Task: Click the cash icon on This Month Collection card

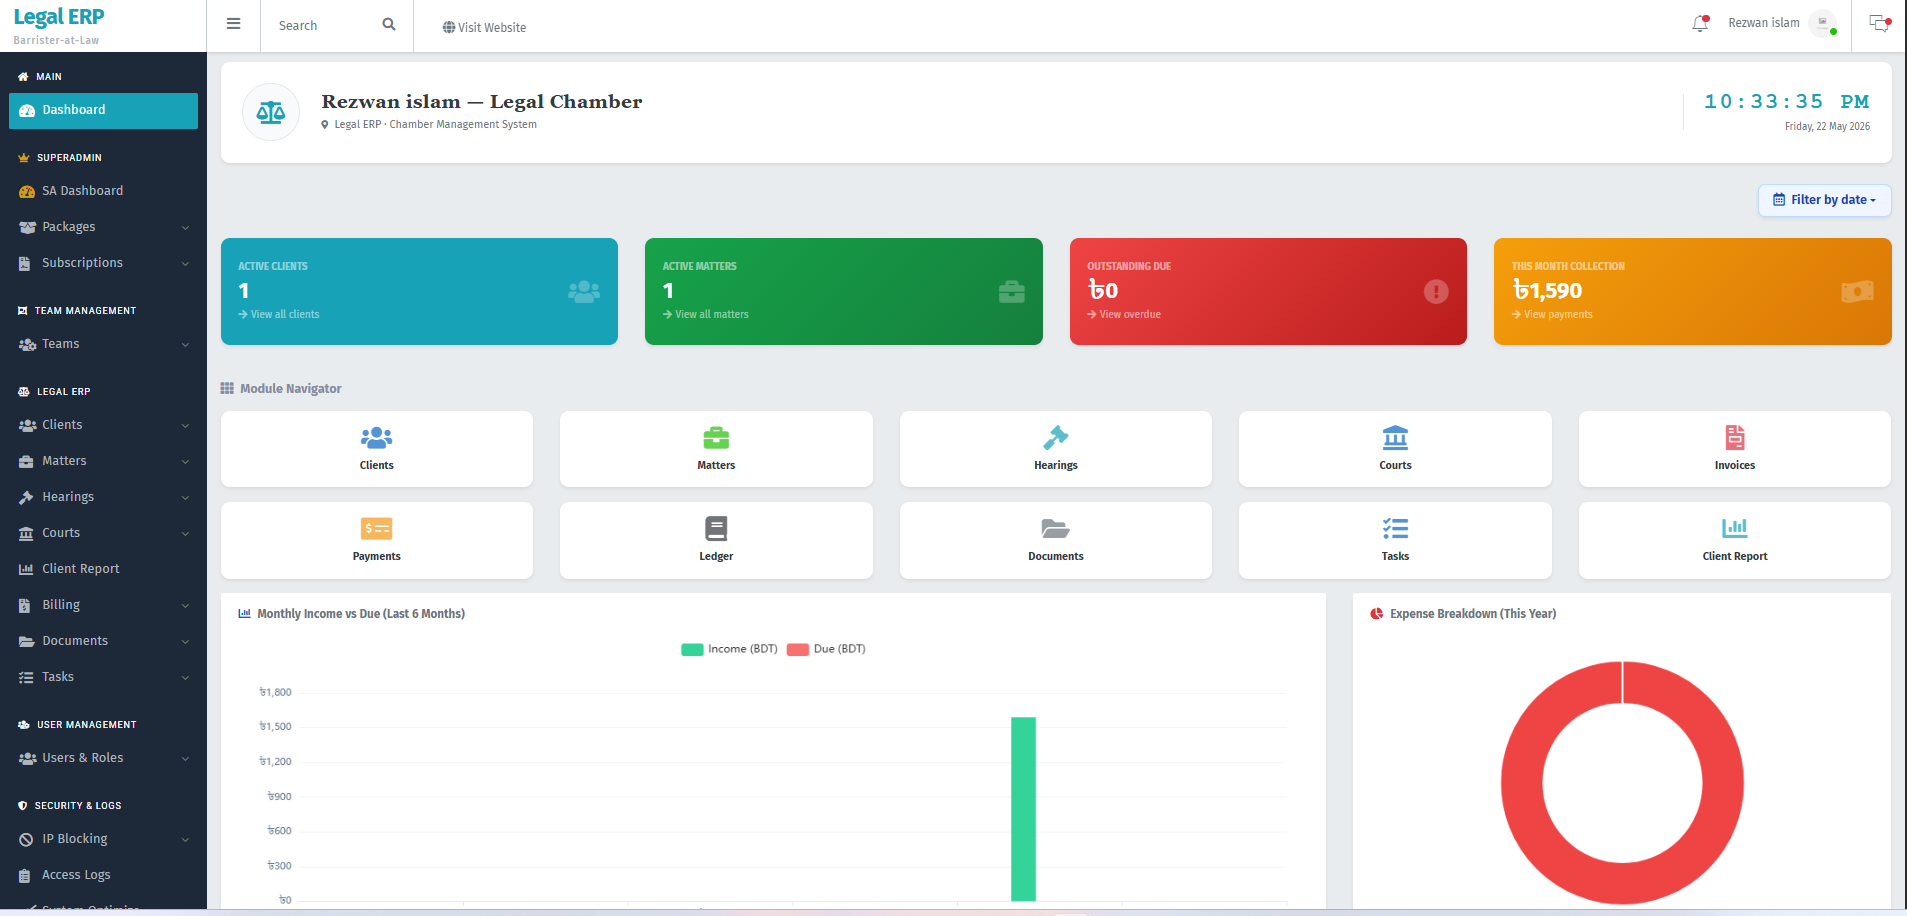Action: 1857,291
